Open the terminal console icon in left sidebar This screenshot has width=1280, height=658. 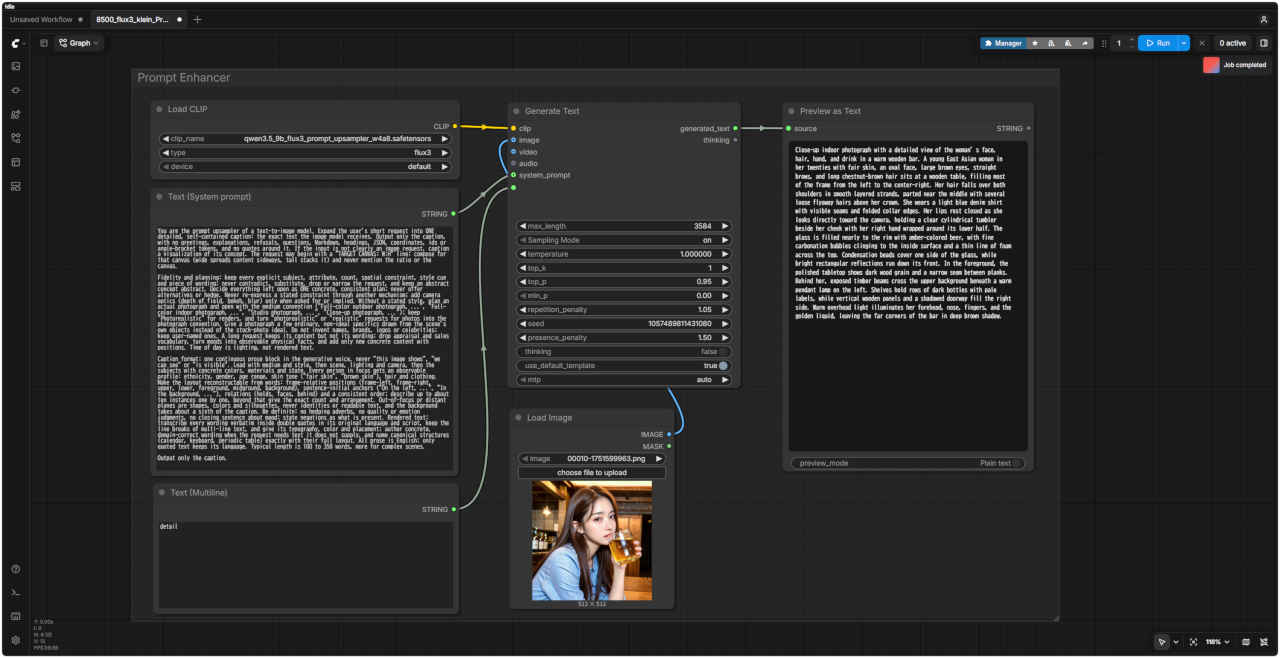coord(16,593)
